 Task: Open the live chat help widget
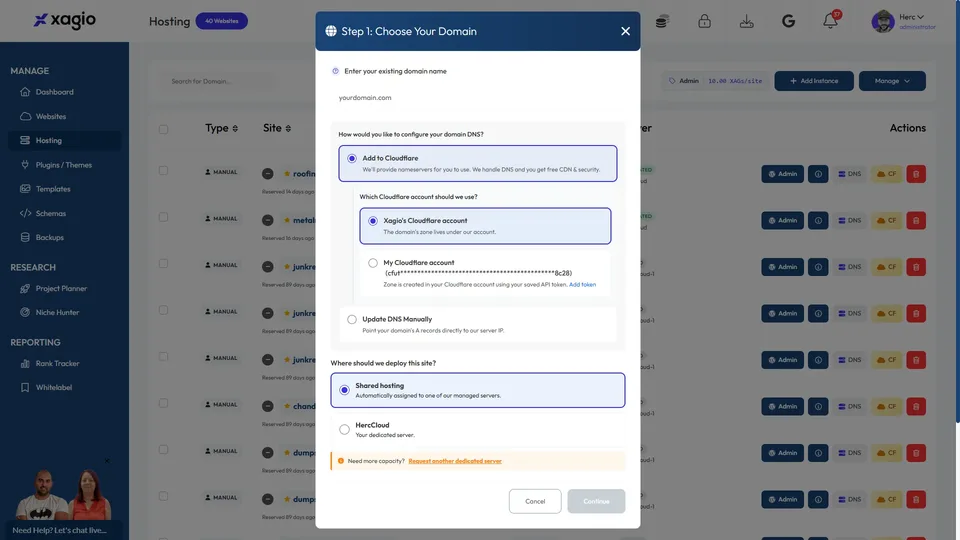click(64, 530)
